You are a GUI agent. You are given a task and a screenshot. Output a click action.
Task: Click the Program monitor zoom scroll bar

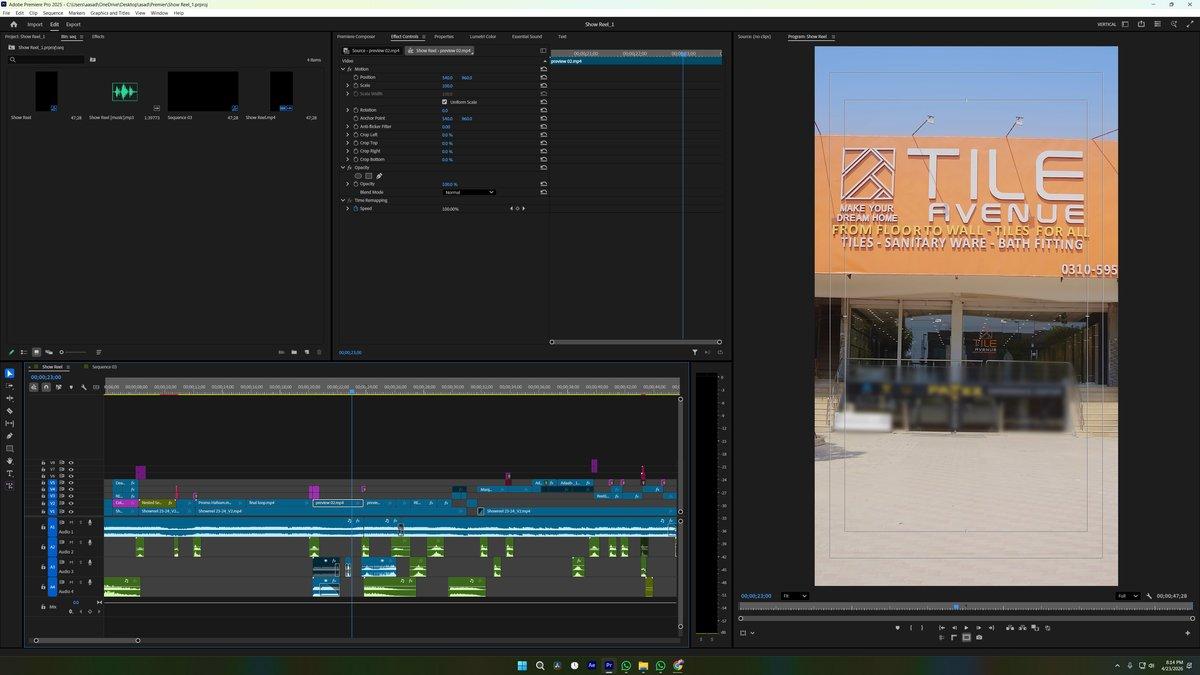(966, 618)
